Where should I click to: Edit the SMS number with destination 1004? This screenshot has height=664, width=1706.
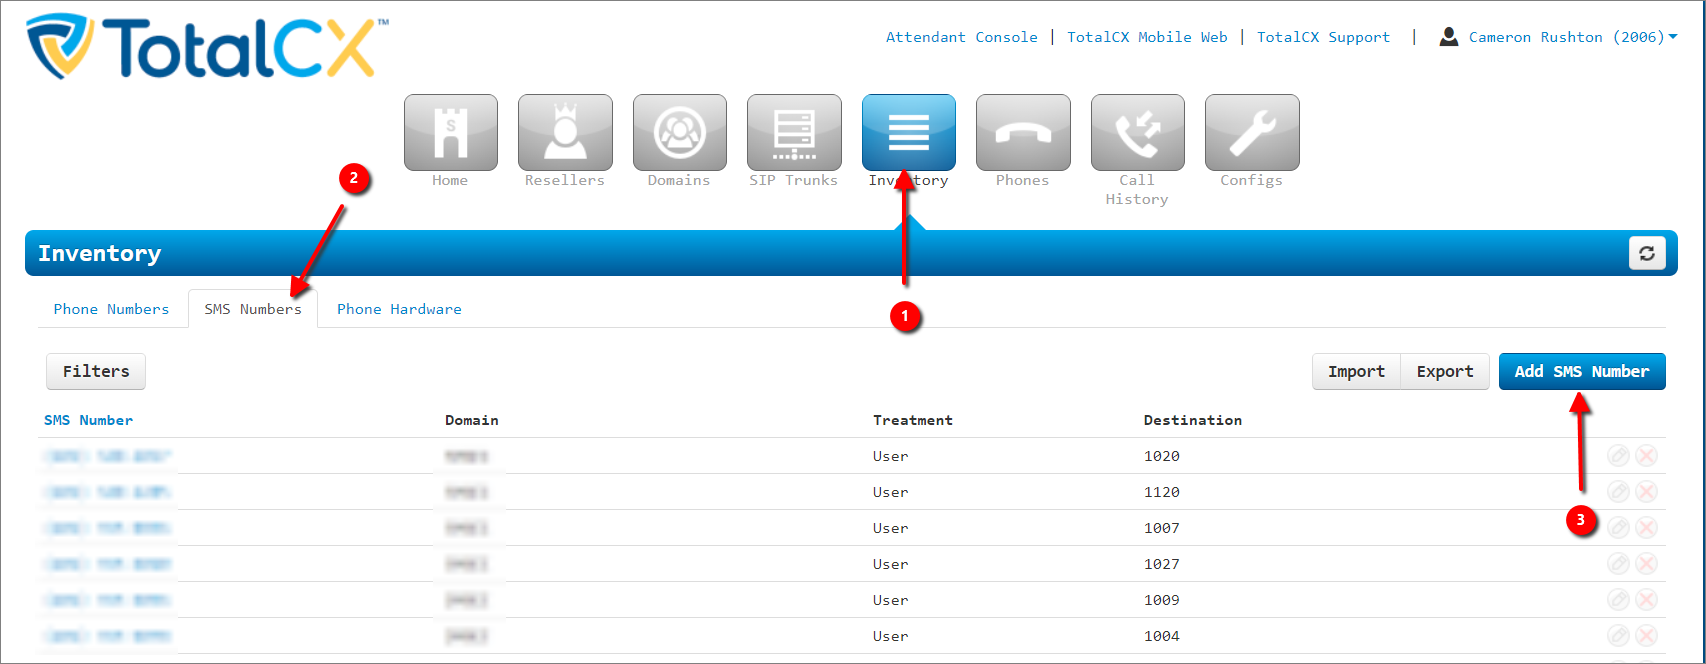click(1618, 636)
